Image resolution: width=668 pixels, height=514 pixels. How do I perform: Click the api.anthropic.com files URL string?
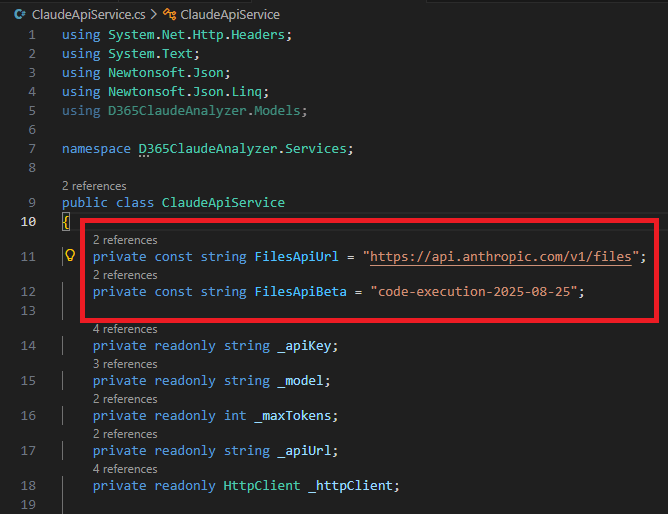pyautogui.click(x=501, y=257)
